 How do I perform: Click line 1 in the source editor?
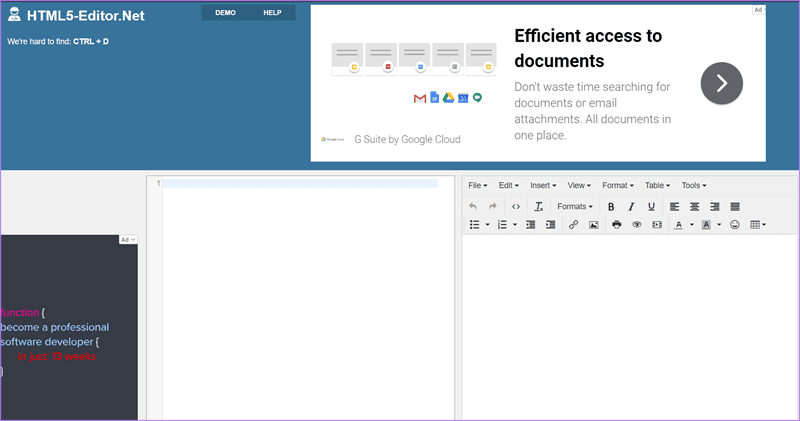300,183
